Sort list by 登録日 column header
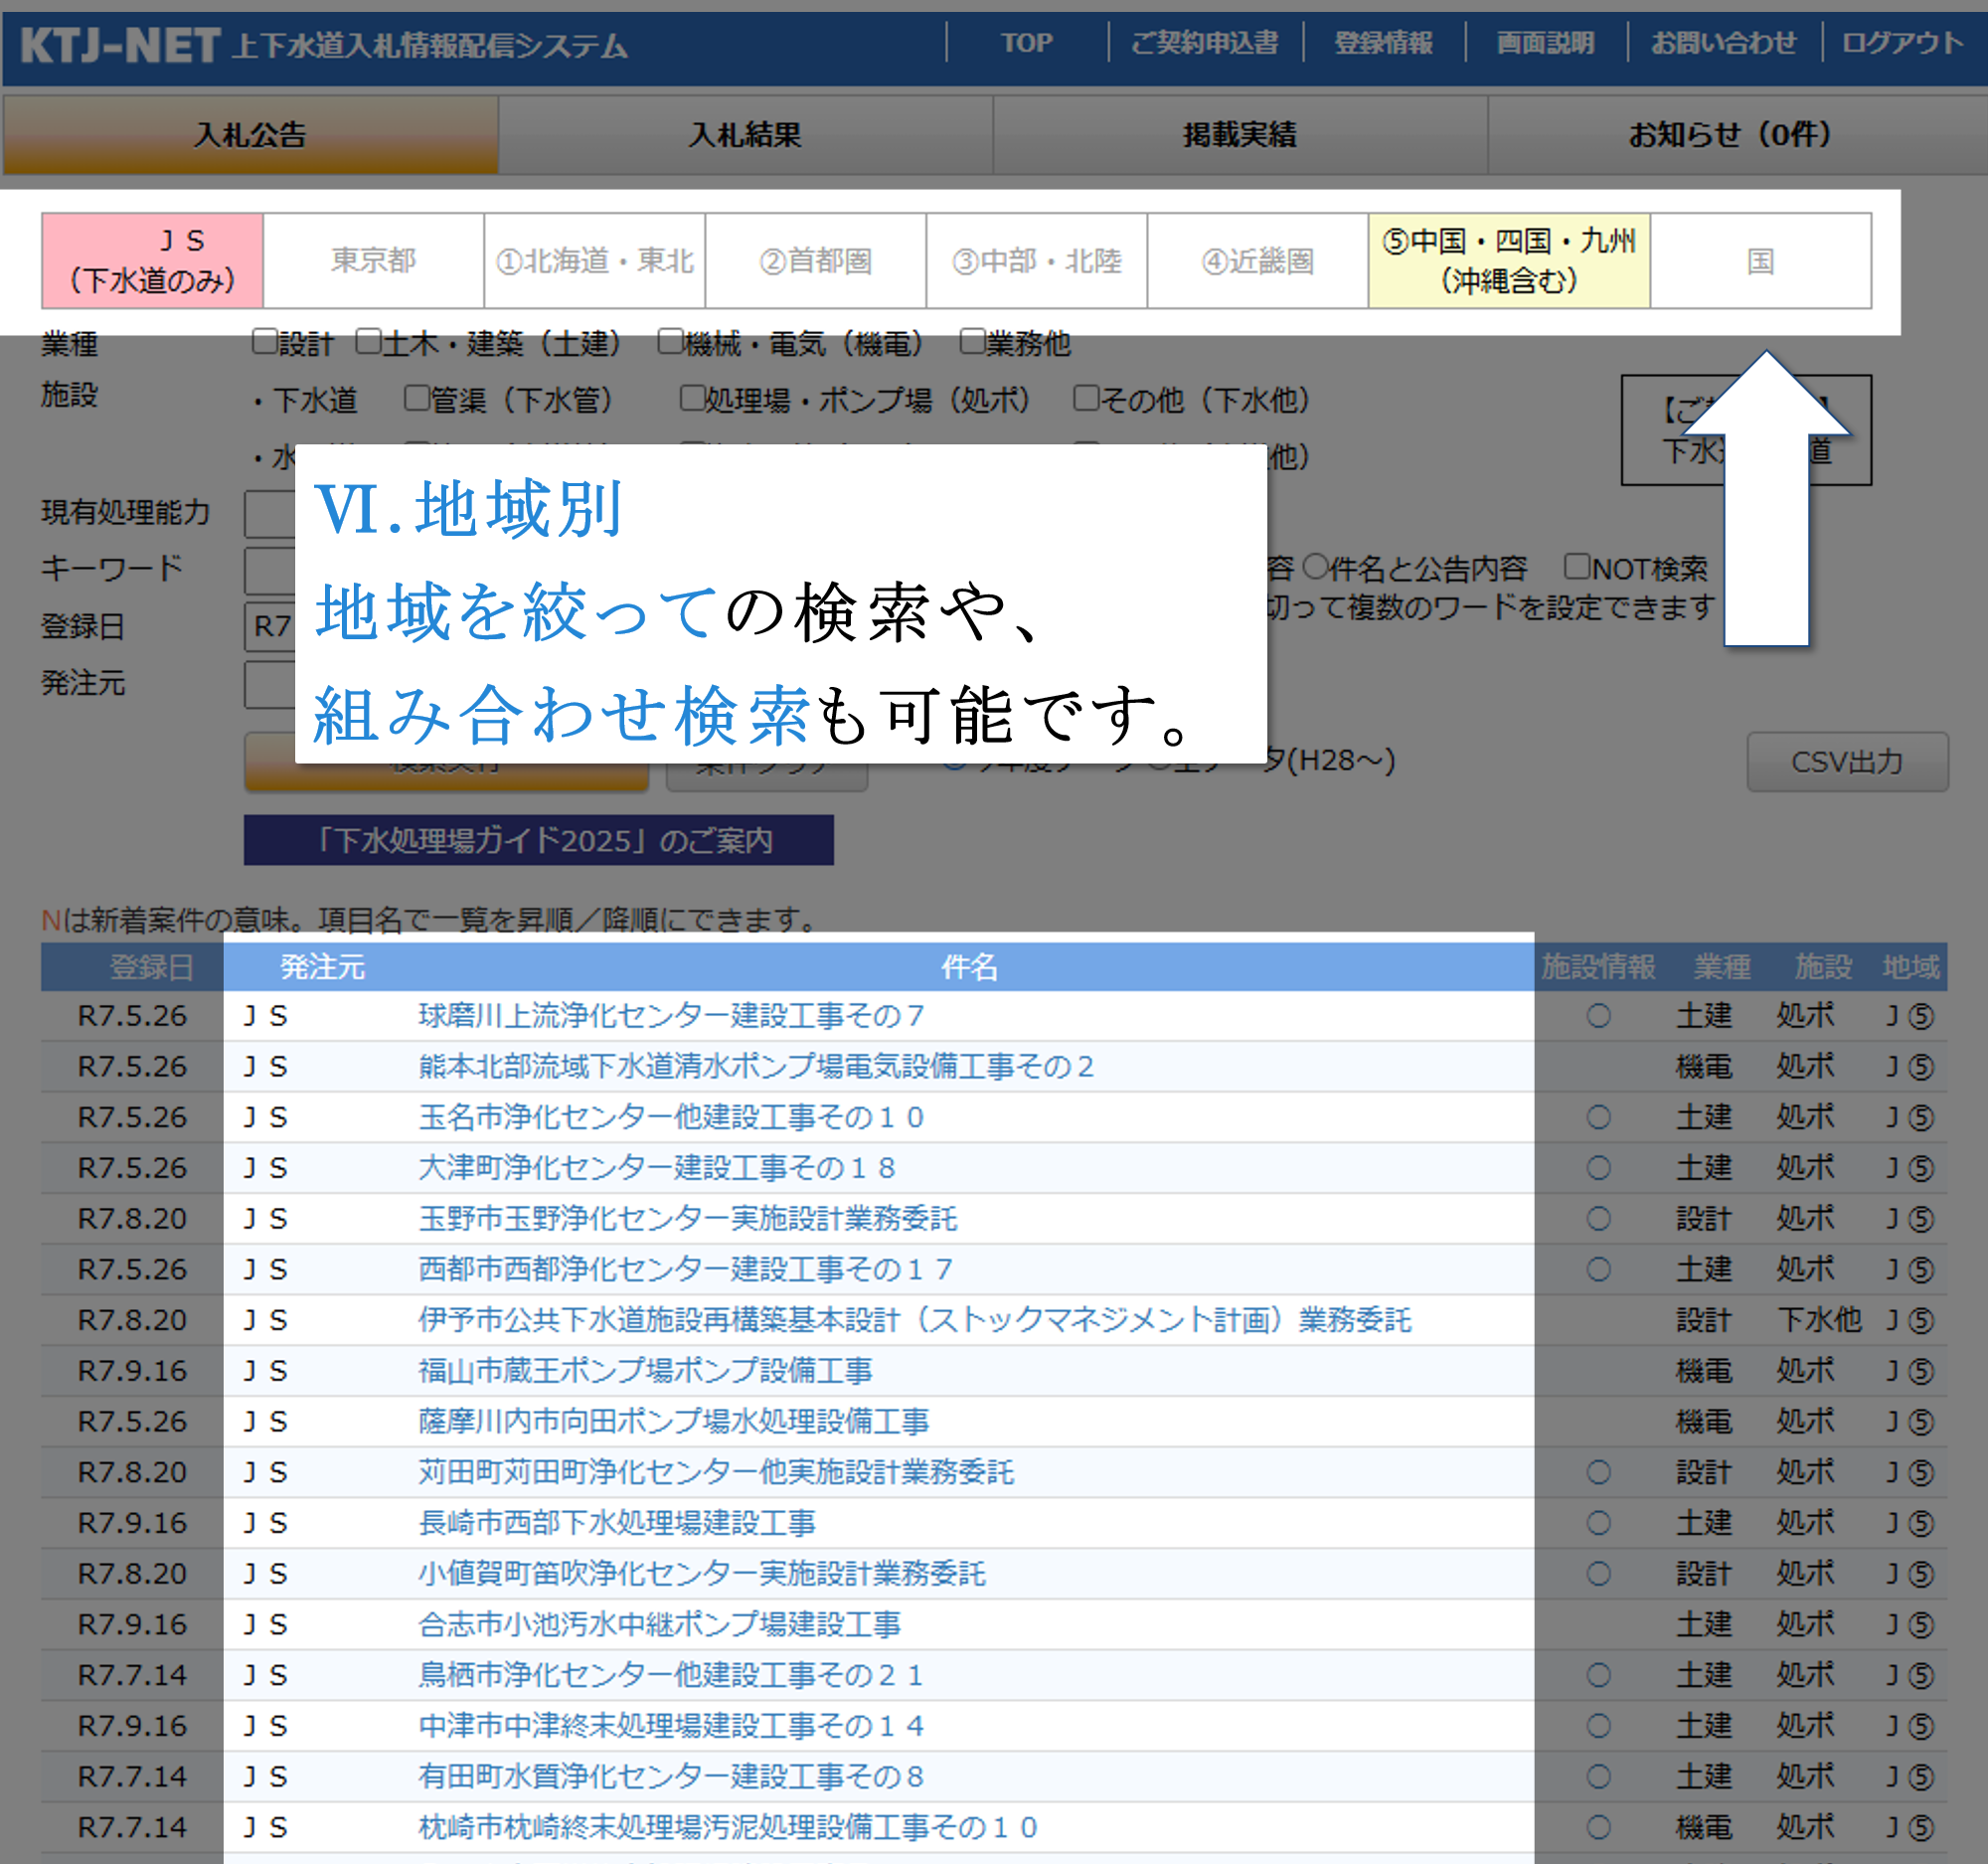 pyautogui.click(x=150, y=967)
